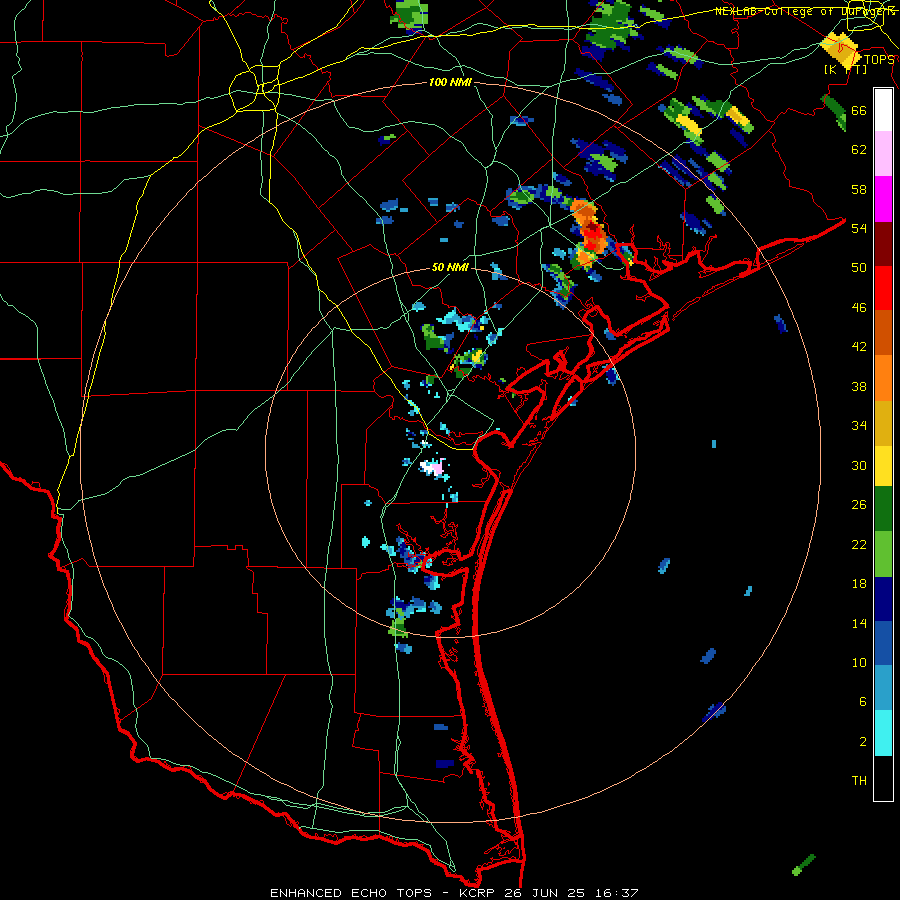Click the lone green echo at bottom right

804,864
